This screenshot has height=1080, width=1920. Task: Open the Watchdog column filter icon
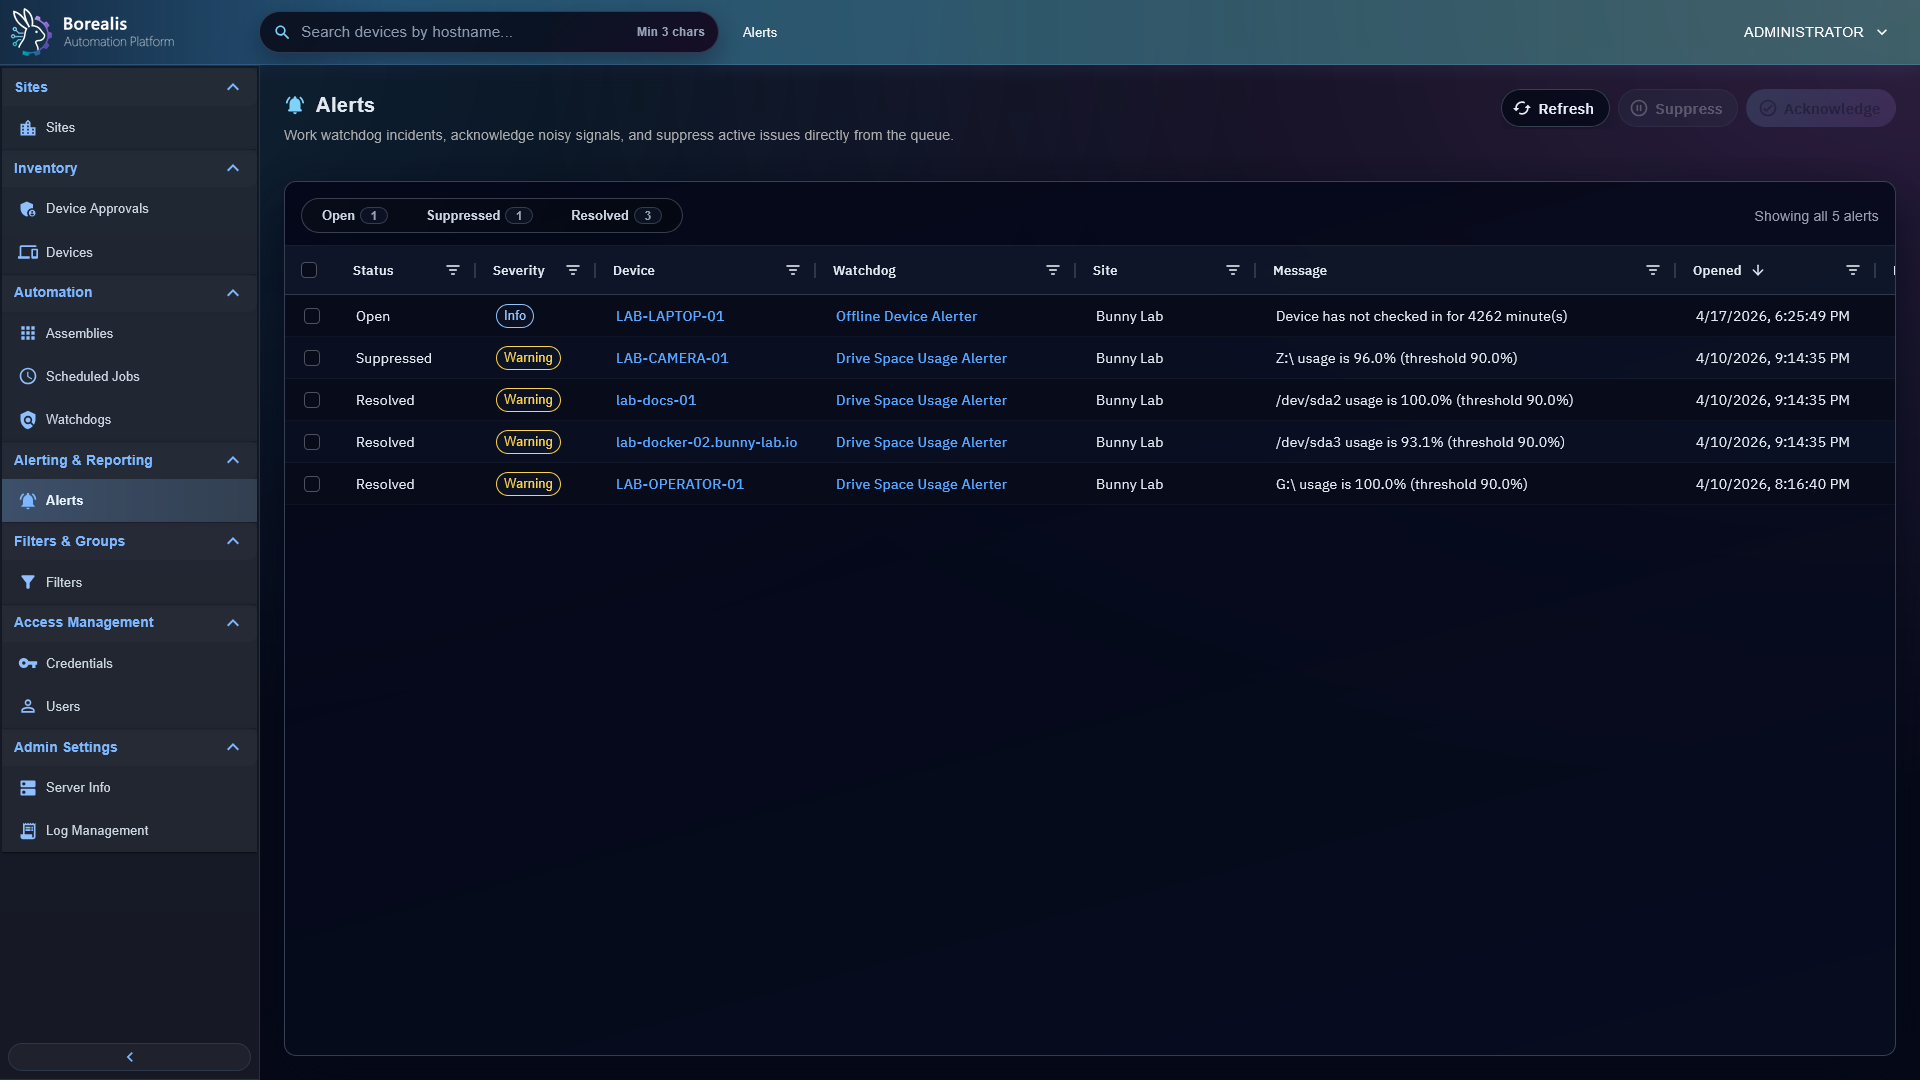[1053, 270]
